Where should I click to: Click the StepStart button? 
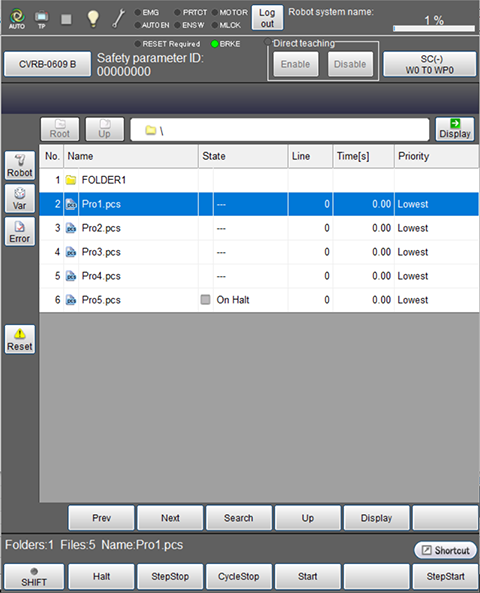445,576
